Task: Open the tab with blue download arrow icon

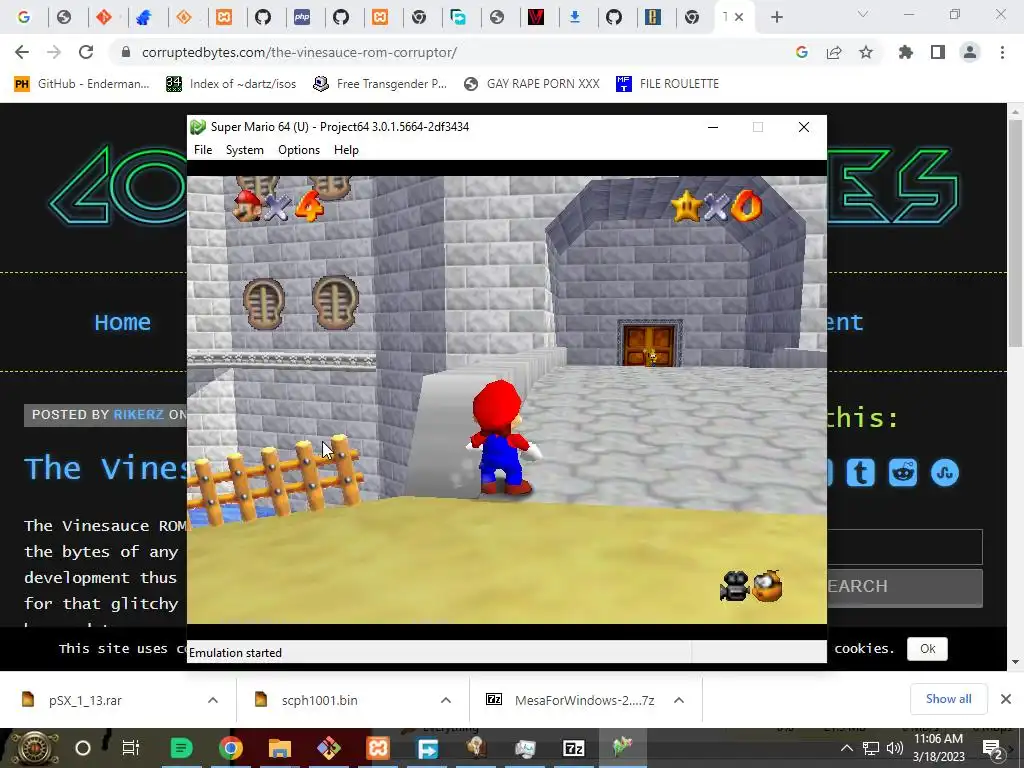Action: 575,17
